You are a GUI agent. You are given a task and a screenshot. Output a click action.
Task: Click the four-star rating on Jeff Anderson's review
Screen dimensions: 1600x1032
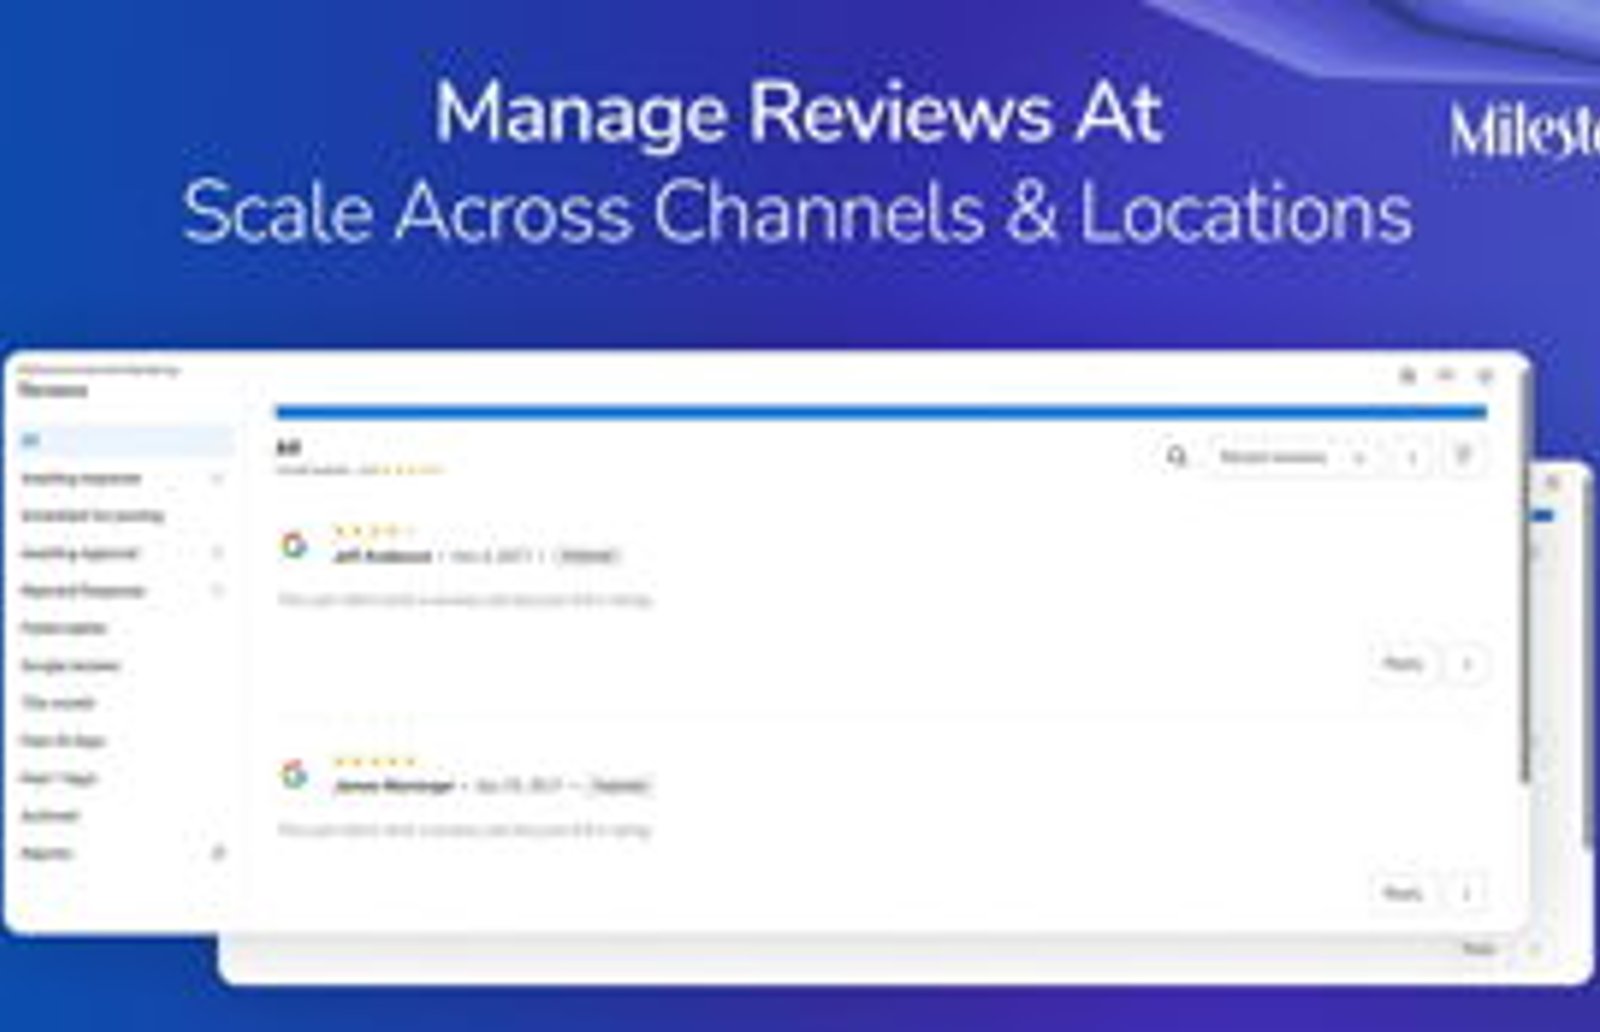click(x=374, y=530)
